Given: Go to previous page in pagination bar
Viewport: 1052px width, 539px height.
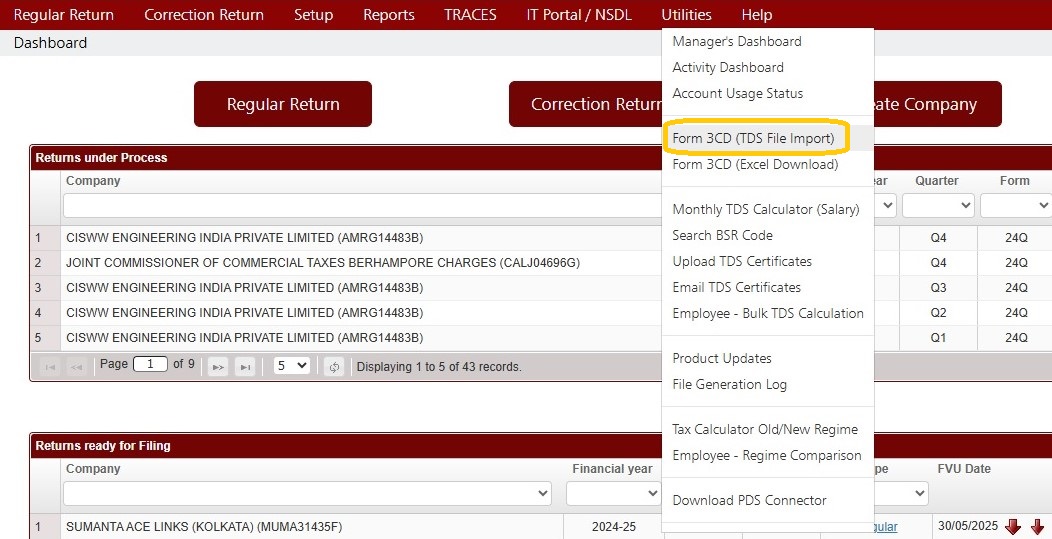Looking at the screenshot, I should pyautogui.click(x=76, y=366).
